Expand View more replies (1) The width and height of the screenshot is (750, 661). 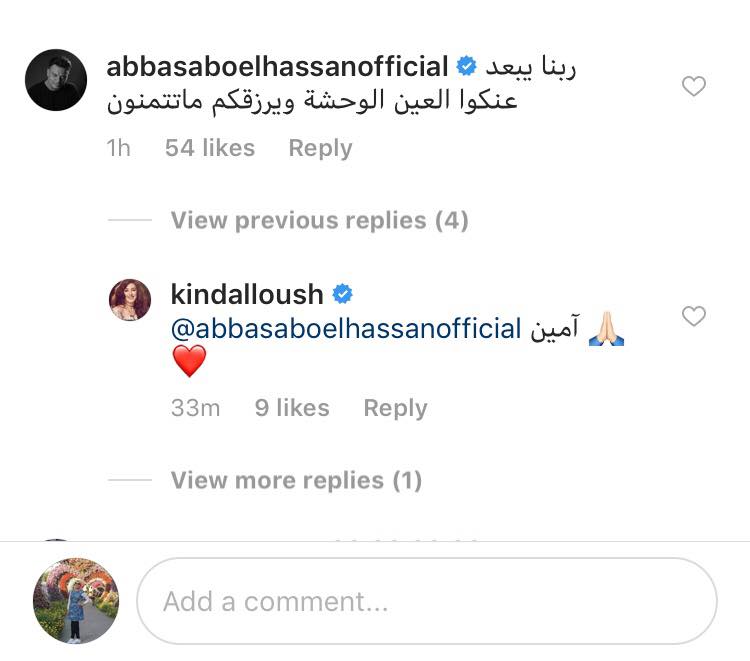point(296,480)
